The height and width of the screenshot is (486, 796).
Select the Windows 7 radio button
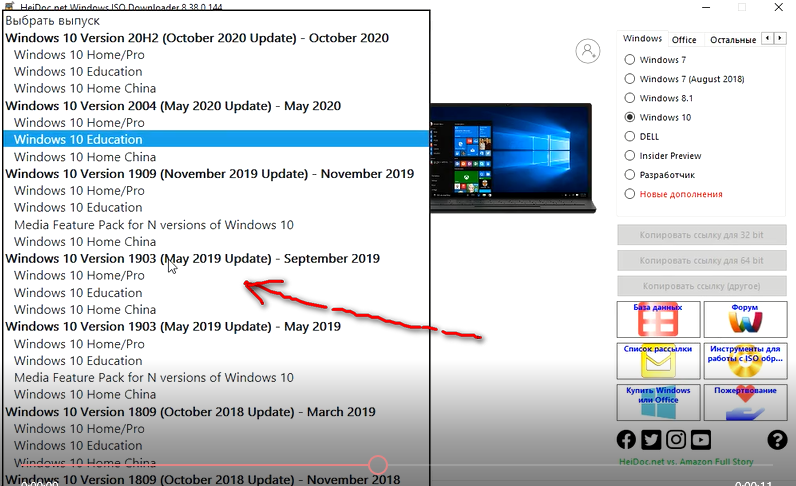point(629,59)
